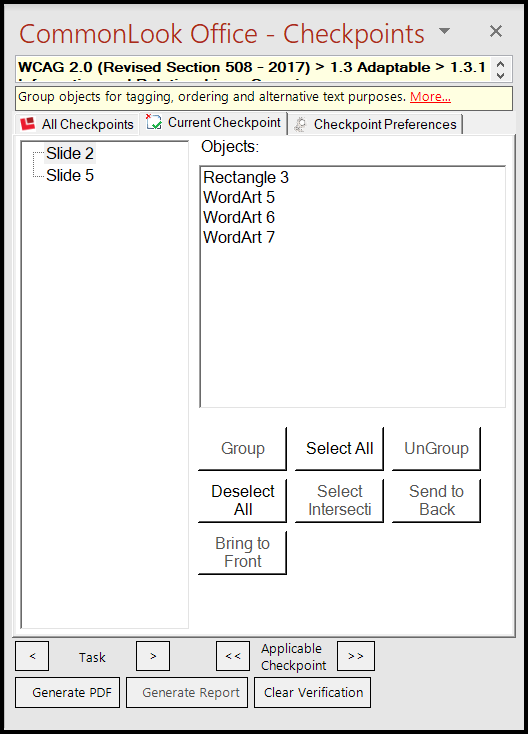Click the WCAG 2.0 checkpoint title text

[252, 68]
